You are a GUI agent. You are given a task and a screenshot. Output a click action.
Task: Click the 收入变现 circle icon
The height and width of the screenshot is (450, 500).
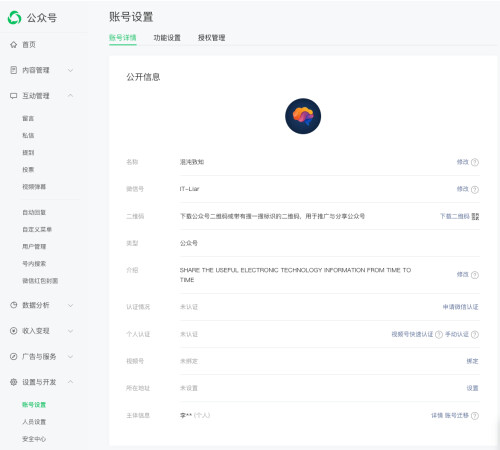(x=13, y=331)
